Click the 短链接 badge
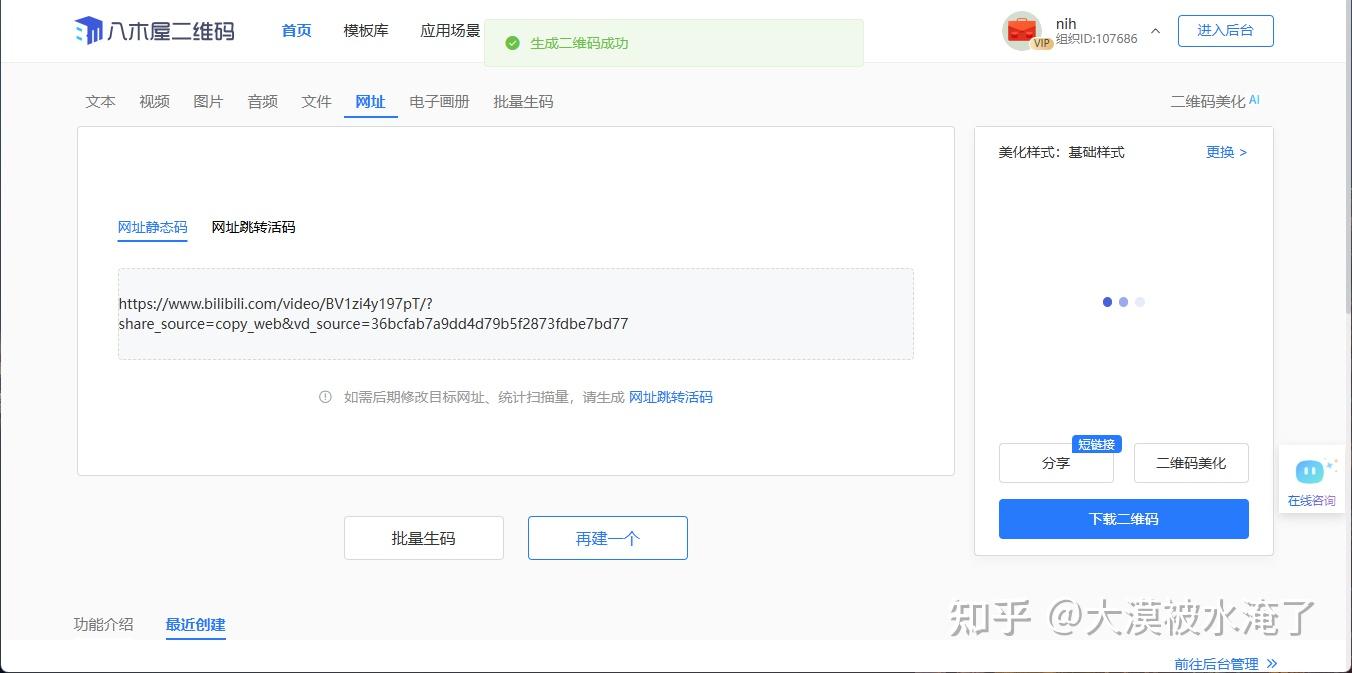This screenshot has width=1352, height=673. point(1097,444)
